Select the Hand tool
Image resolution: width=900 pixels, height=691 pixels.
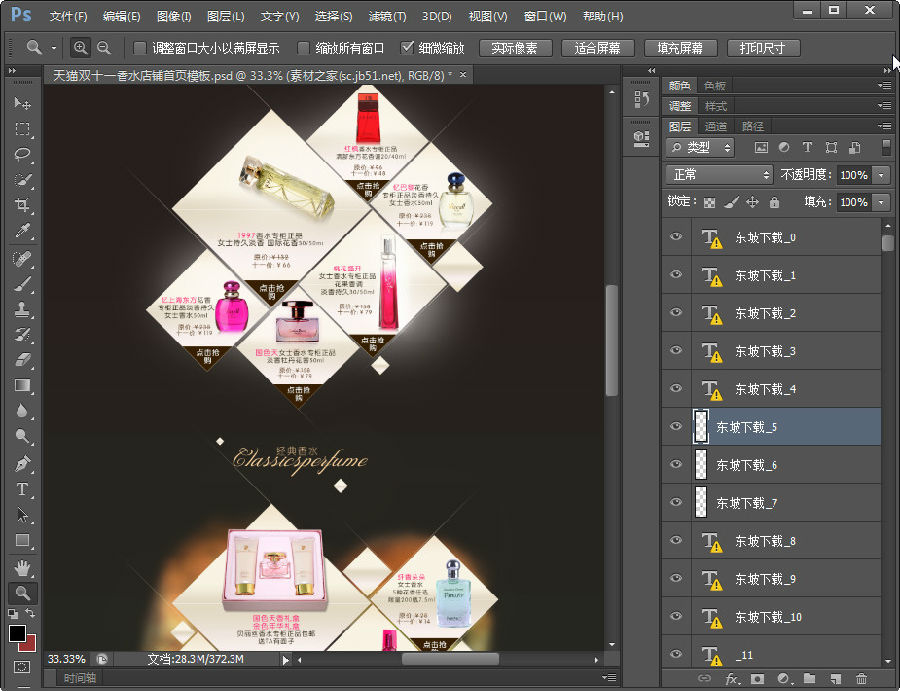tap(22, 567)
